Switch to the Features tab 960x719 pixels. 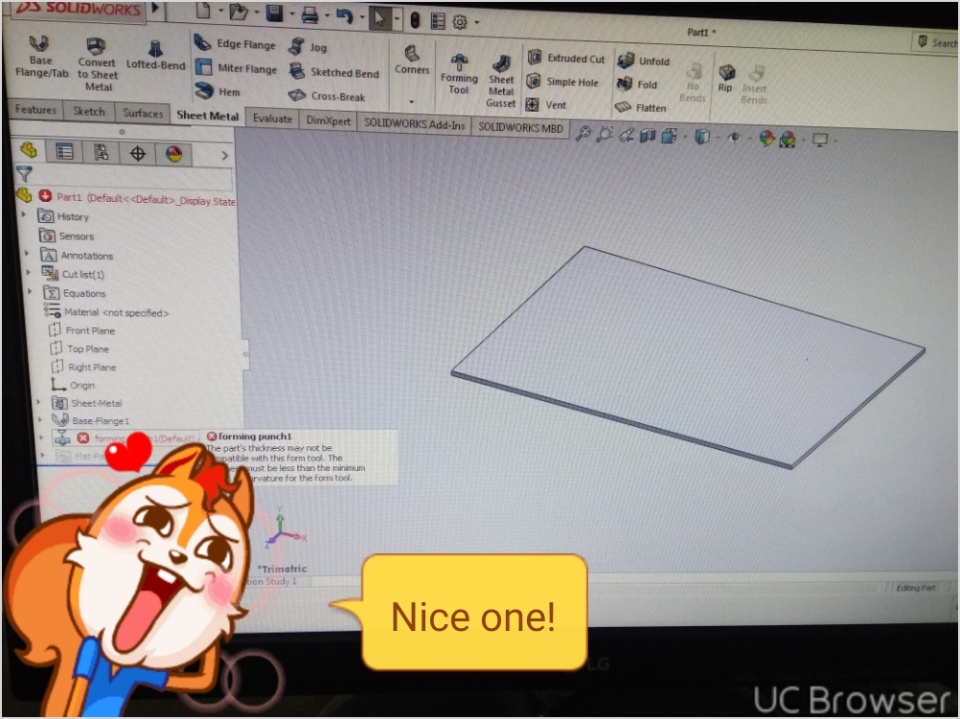(36, 110)
